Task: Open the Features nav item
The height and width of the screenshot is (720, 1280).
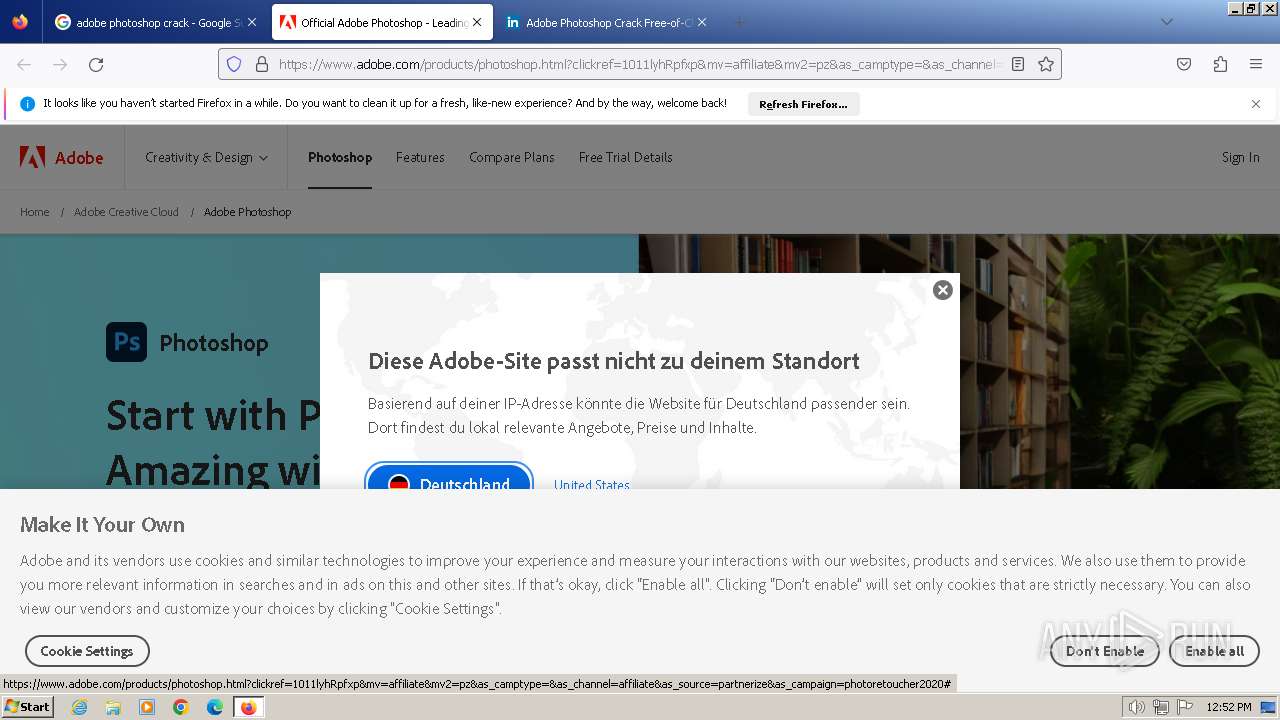Action: [x=420, y=157]
